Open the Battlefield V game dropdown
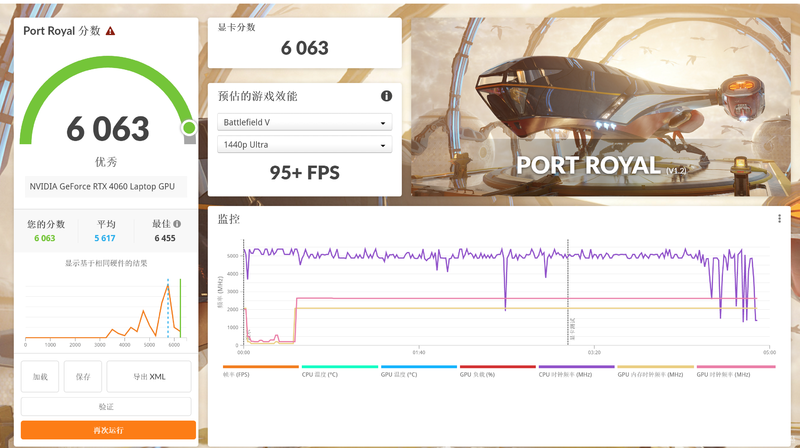Screen dimensions: 800x448 [305, 122]
